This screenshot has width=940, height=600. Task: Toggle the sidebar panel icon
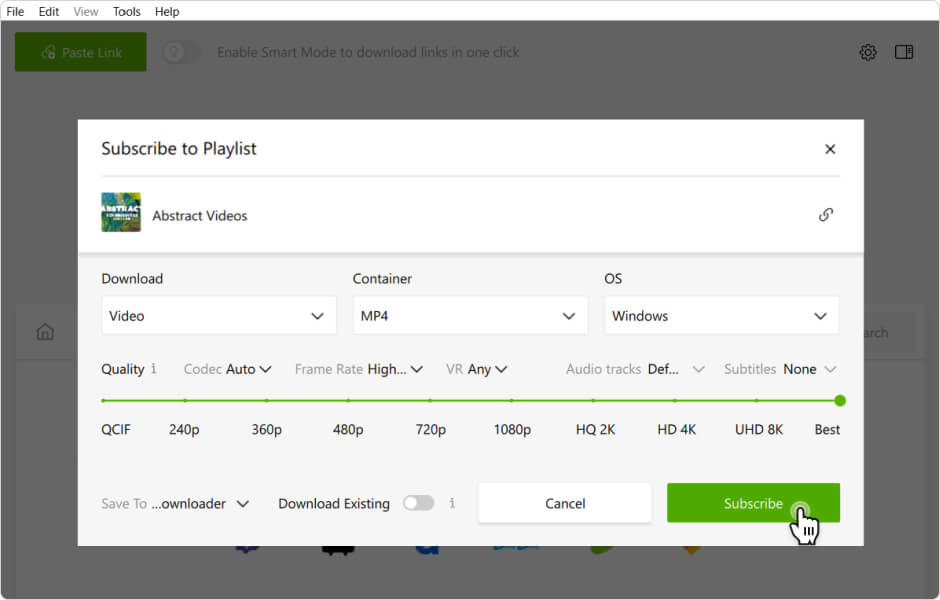904,52
